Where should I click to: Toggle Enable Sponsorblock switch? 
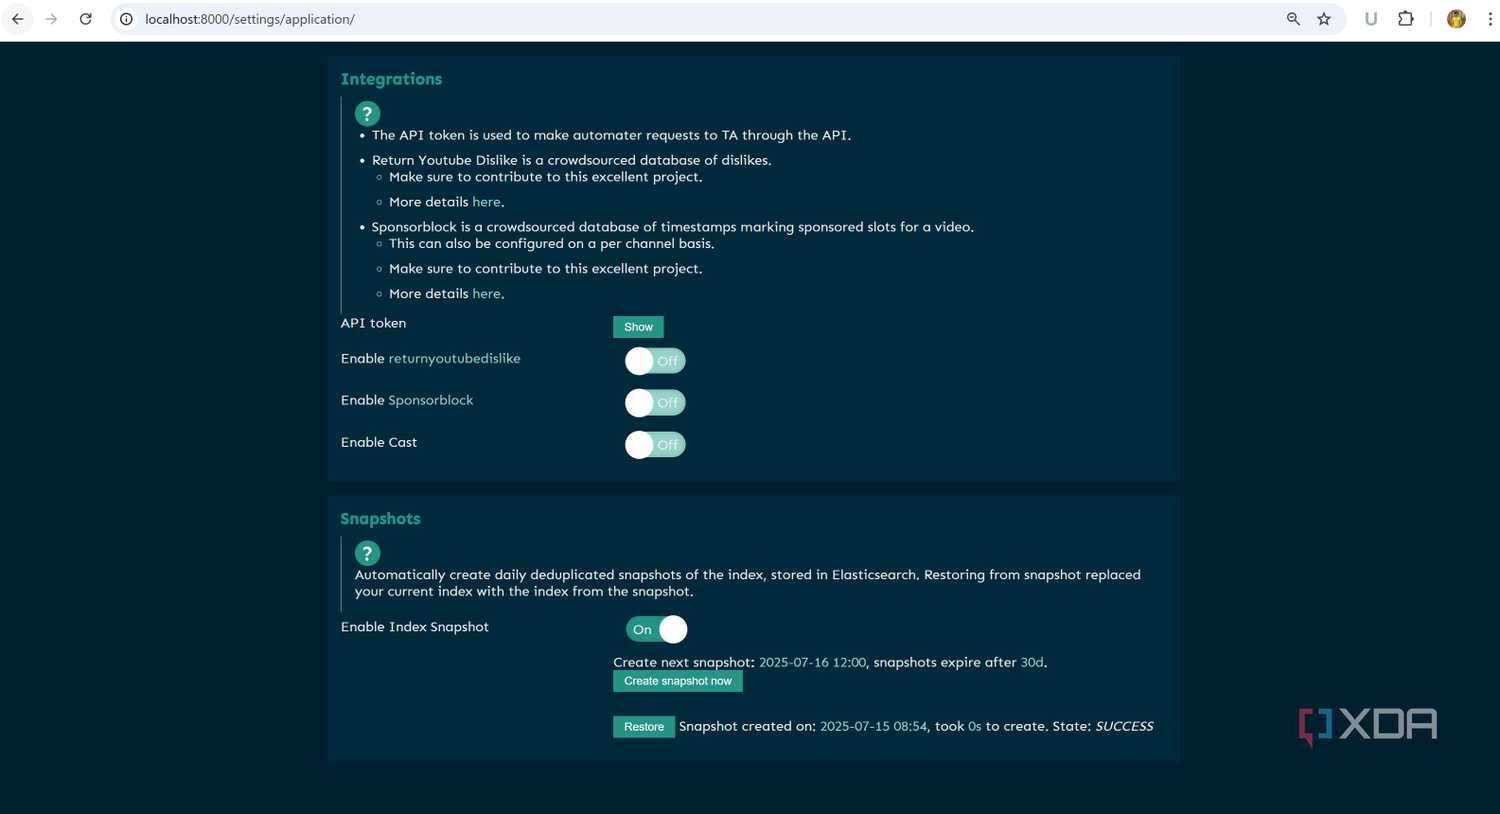tap(655, 403)
